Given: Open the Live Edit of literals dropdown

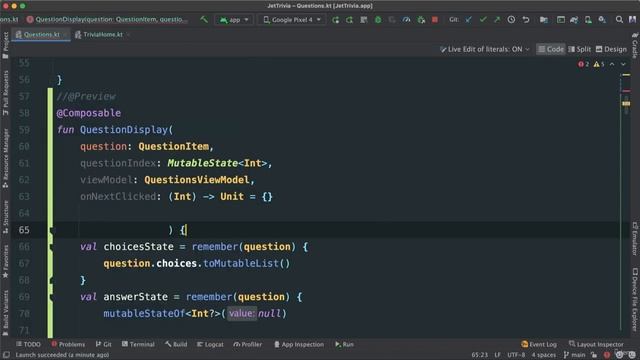Looking at the screenshot, I should [x=485, y=49].
